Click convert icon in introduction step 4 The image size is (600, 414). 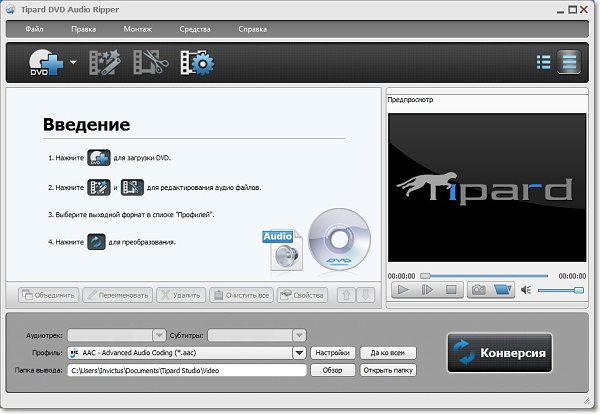96,242
